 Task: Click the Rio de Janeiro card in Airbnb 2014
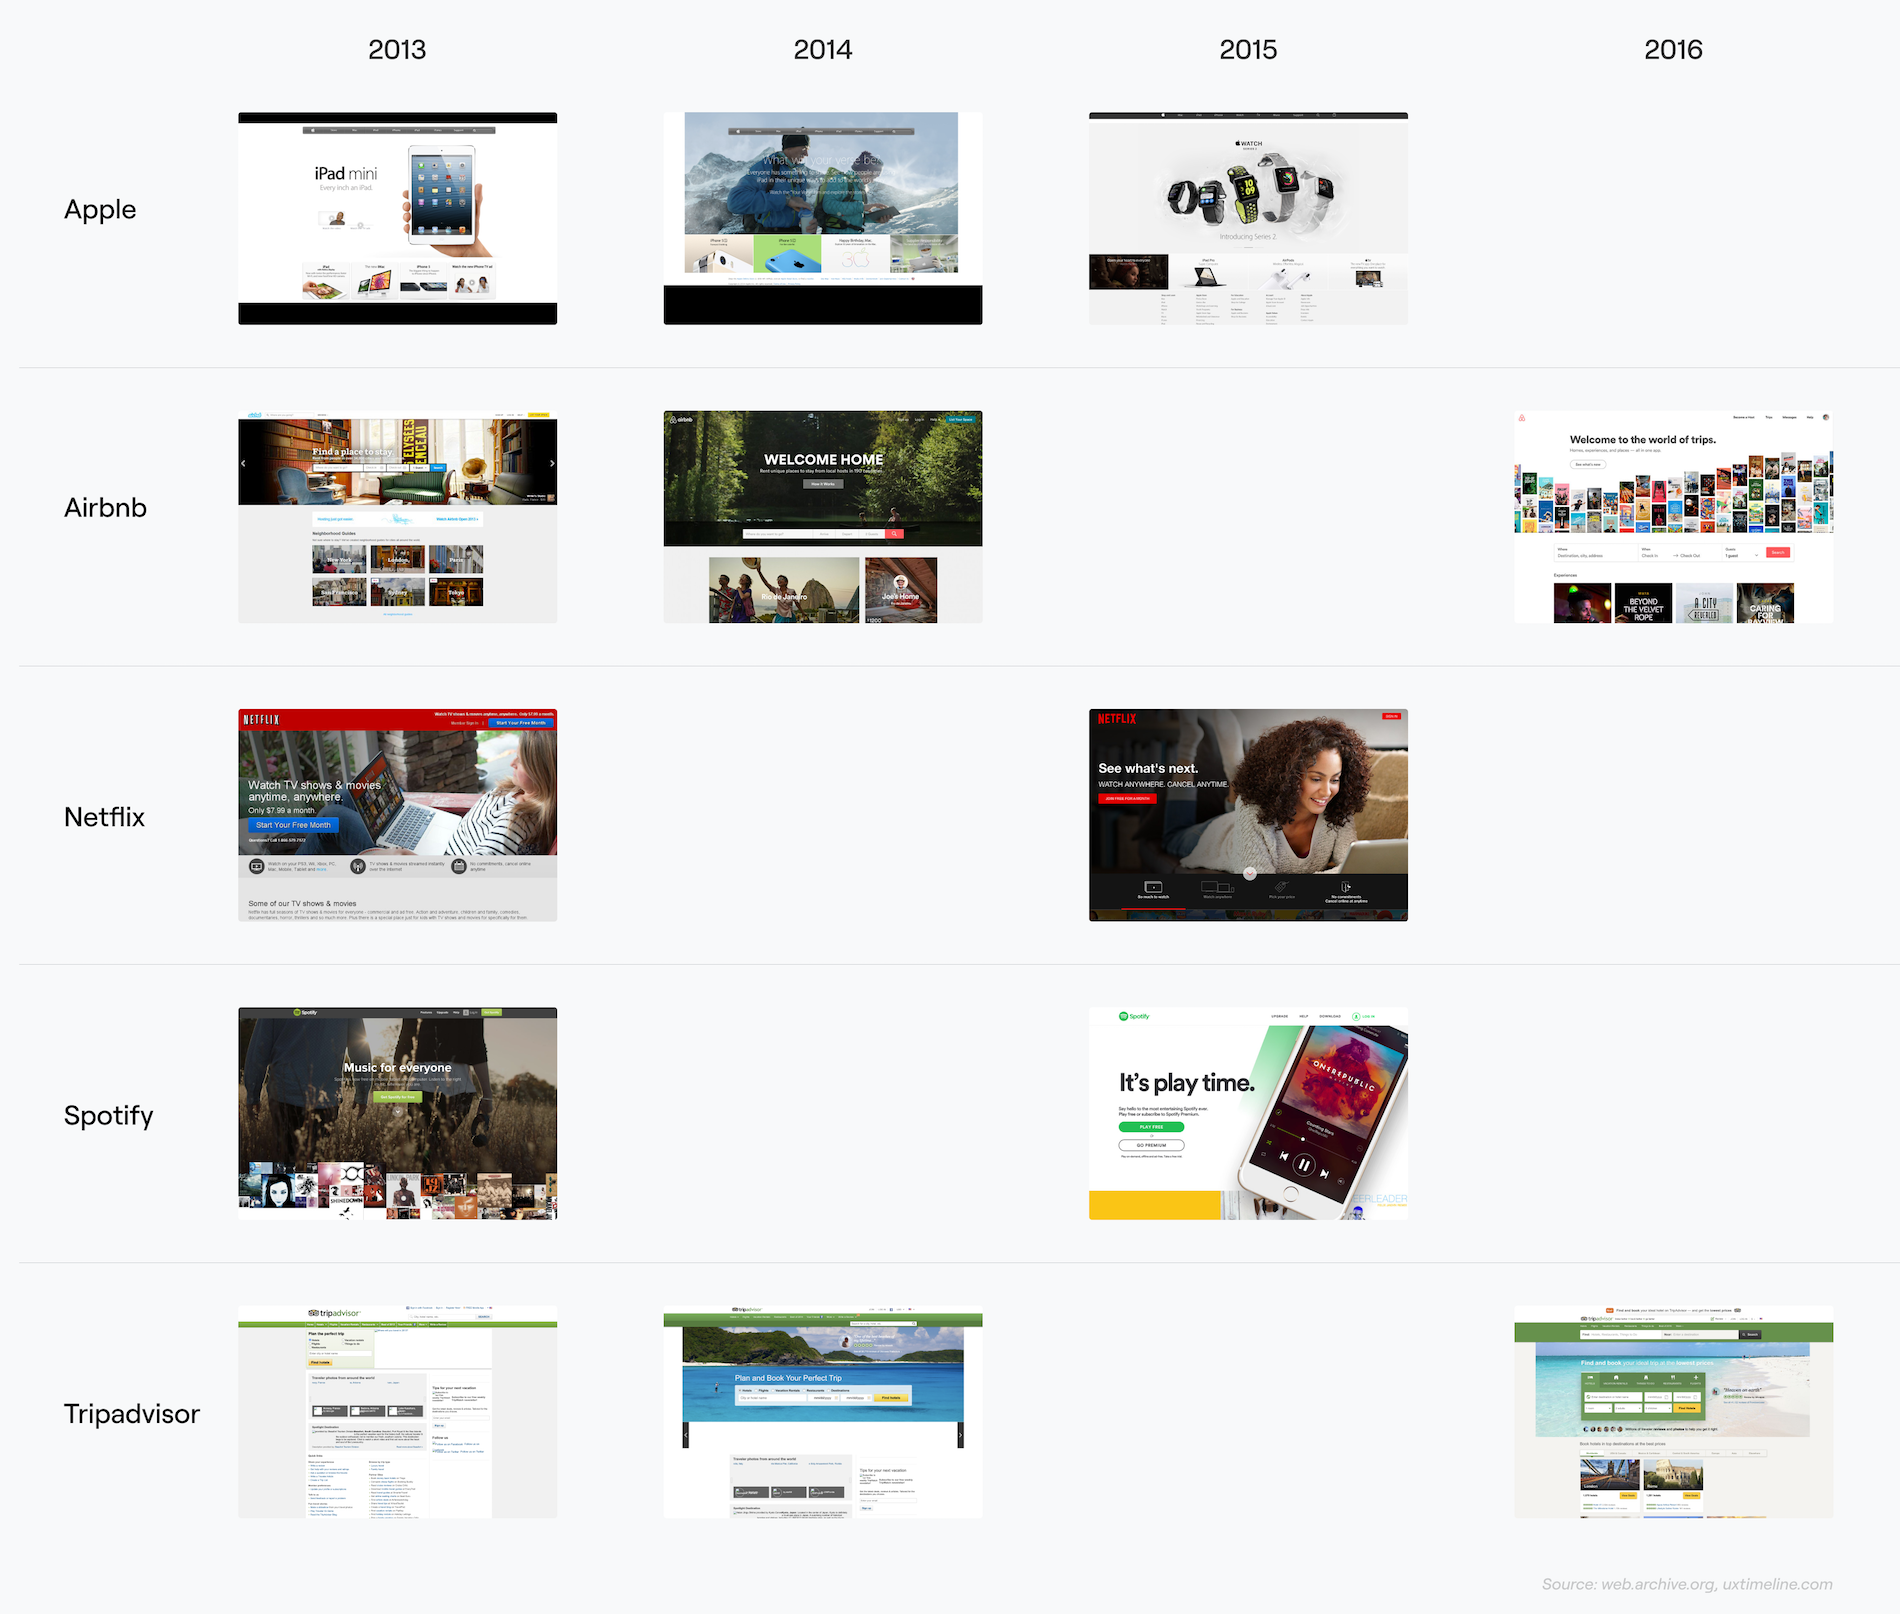tap(784, 590)
